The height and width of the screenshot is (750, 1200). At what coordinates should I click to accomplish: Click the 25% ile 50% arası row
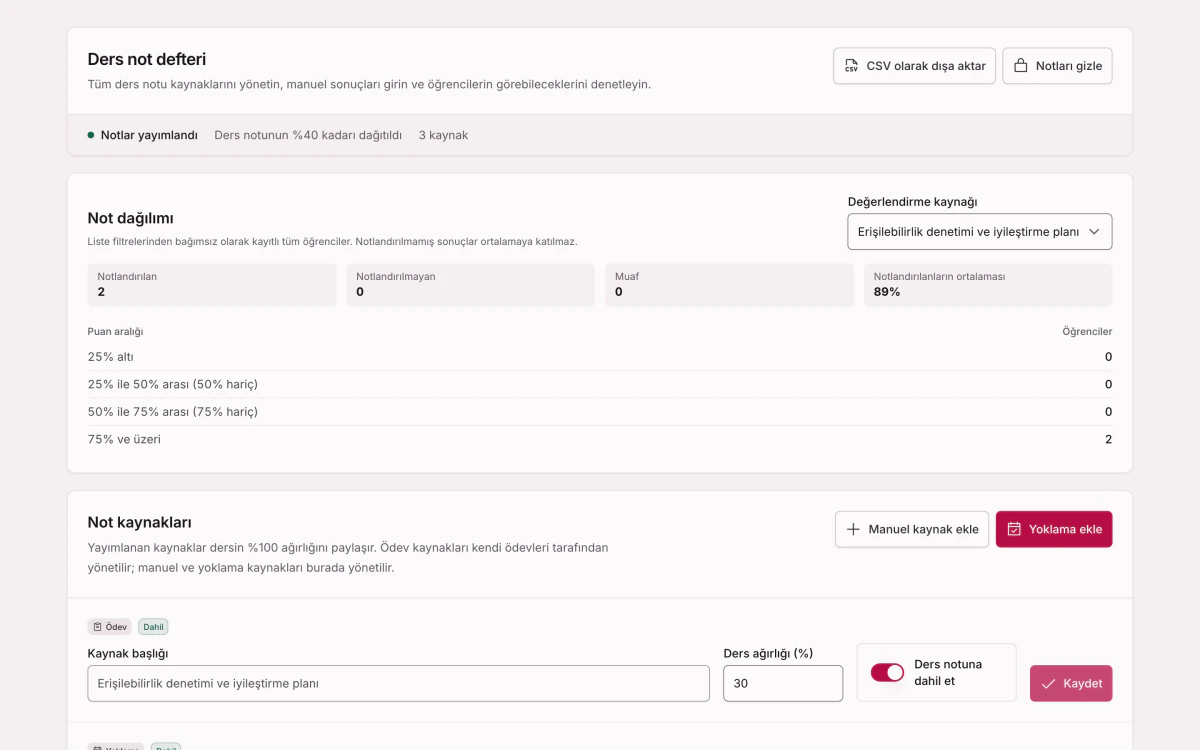tap(600, 384)
